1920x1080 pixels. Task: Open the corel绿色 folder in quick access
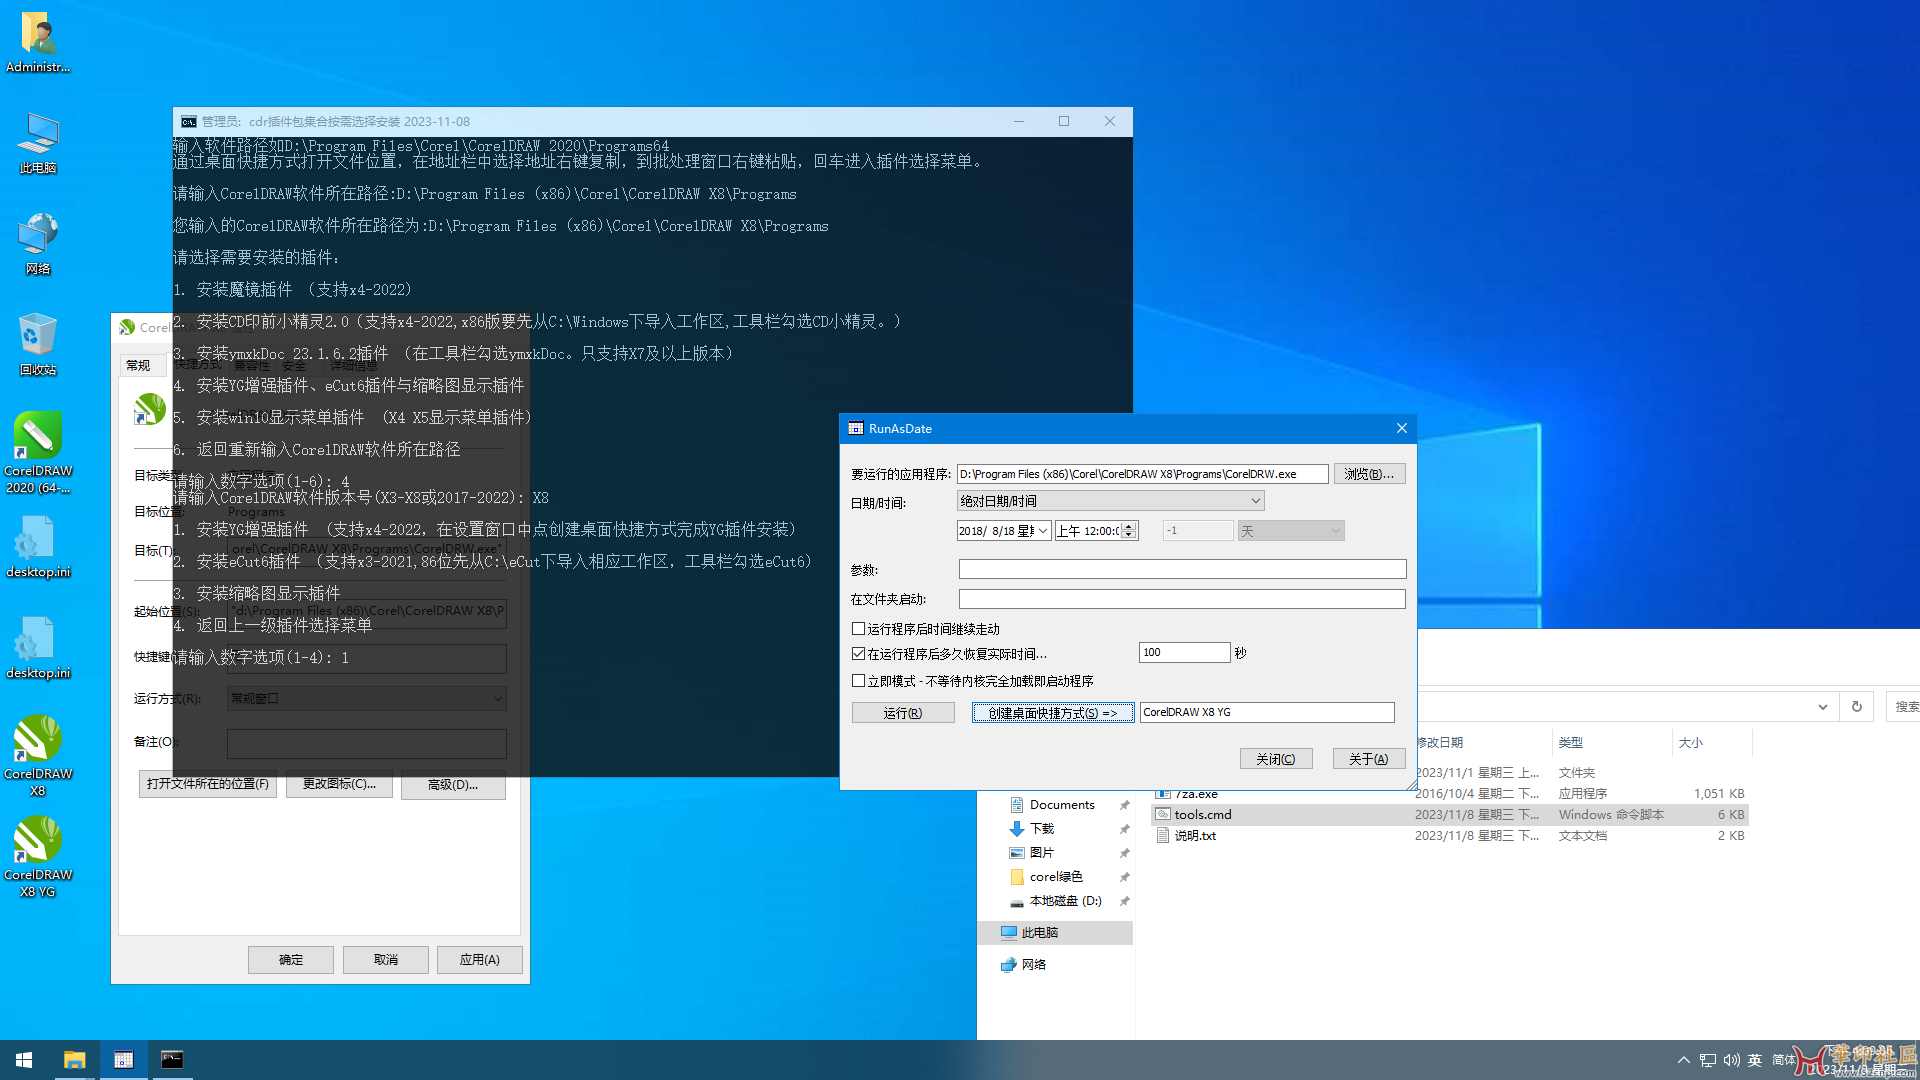(x=1056, y=877)
